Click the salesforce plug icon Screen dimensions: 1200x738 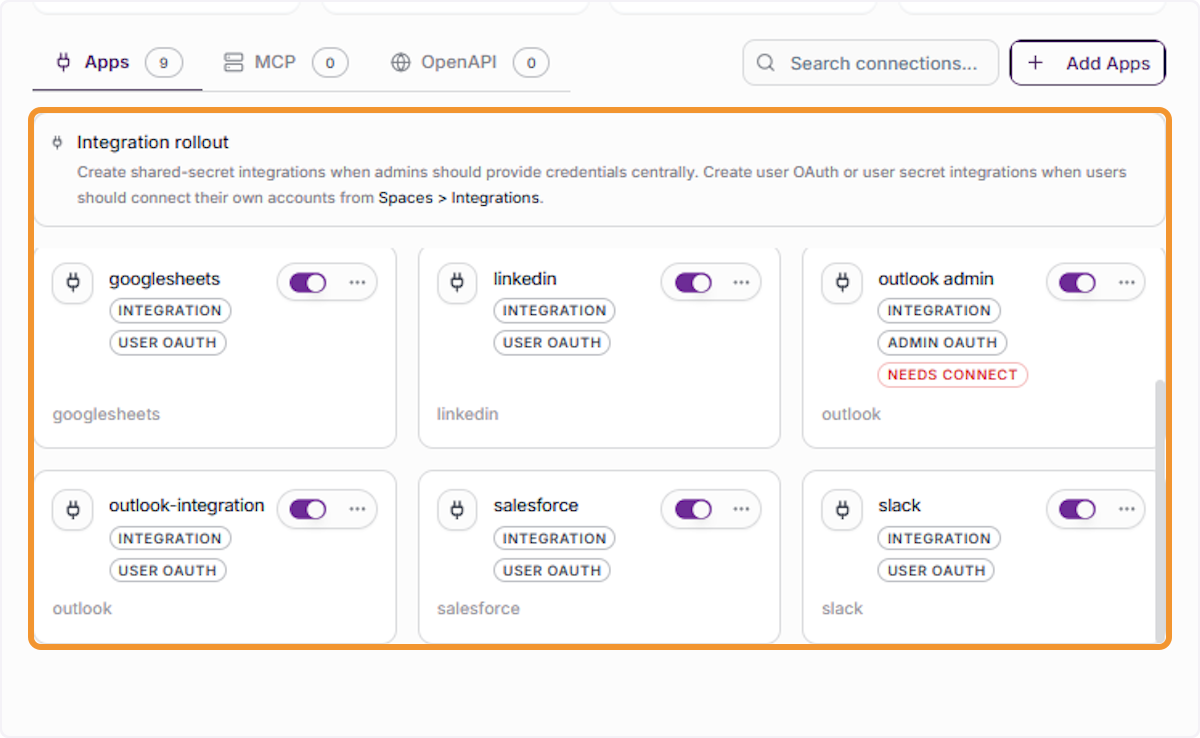(x=457, y=510)
